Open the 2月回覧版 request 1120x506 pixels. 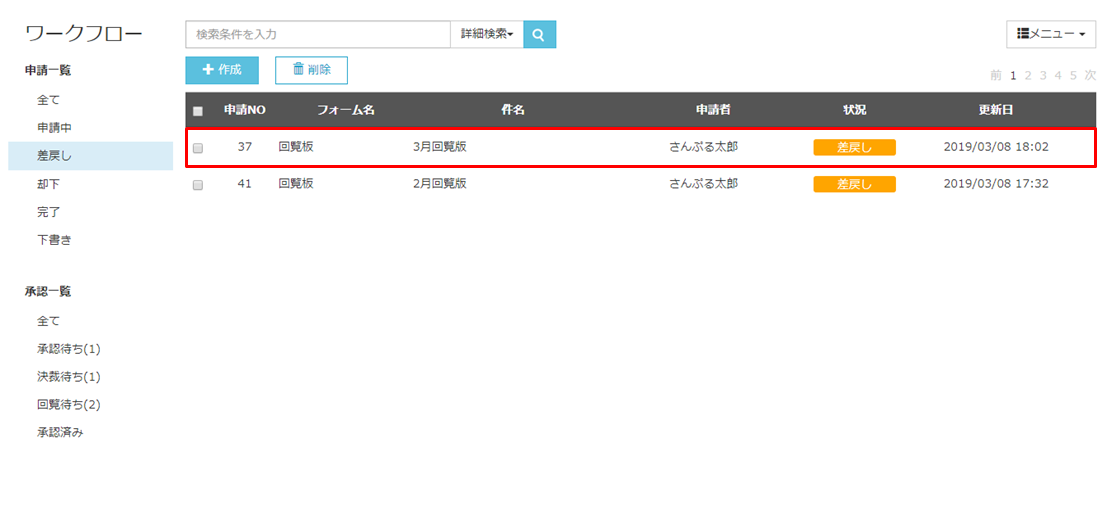click(440, 184)
